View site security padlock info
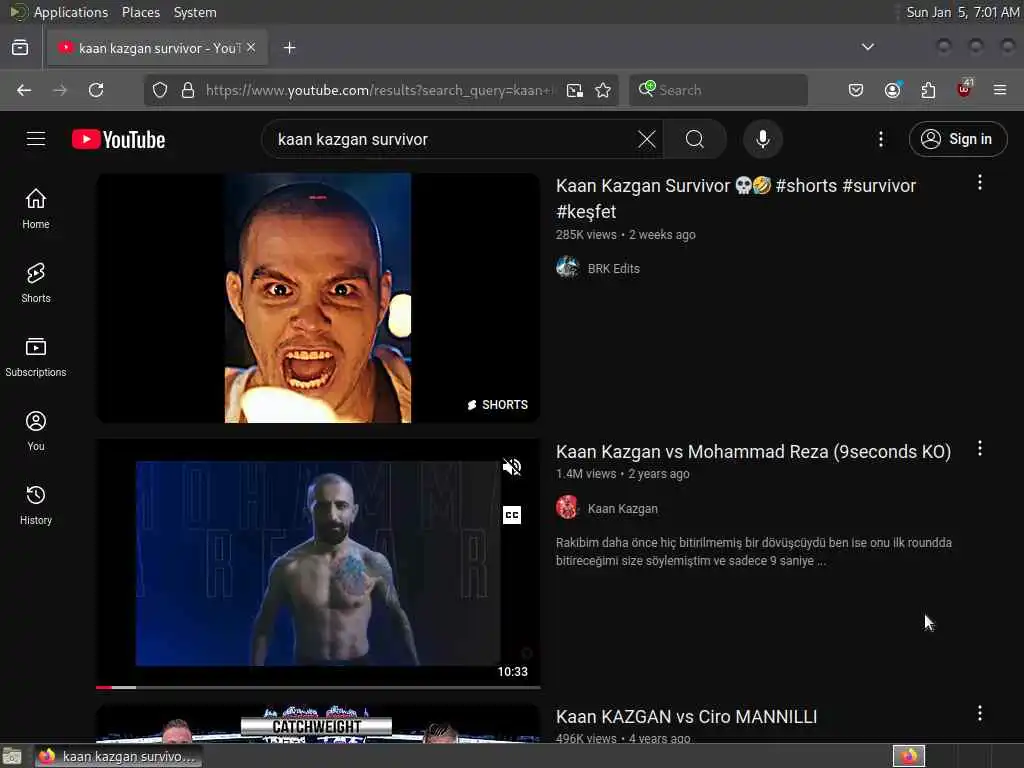Screen dimensions: 1024x768 pyautogui.click(x=188, y=90)
